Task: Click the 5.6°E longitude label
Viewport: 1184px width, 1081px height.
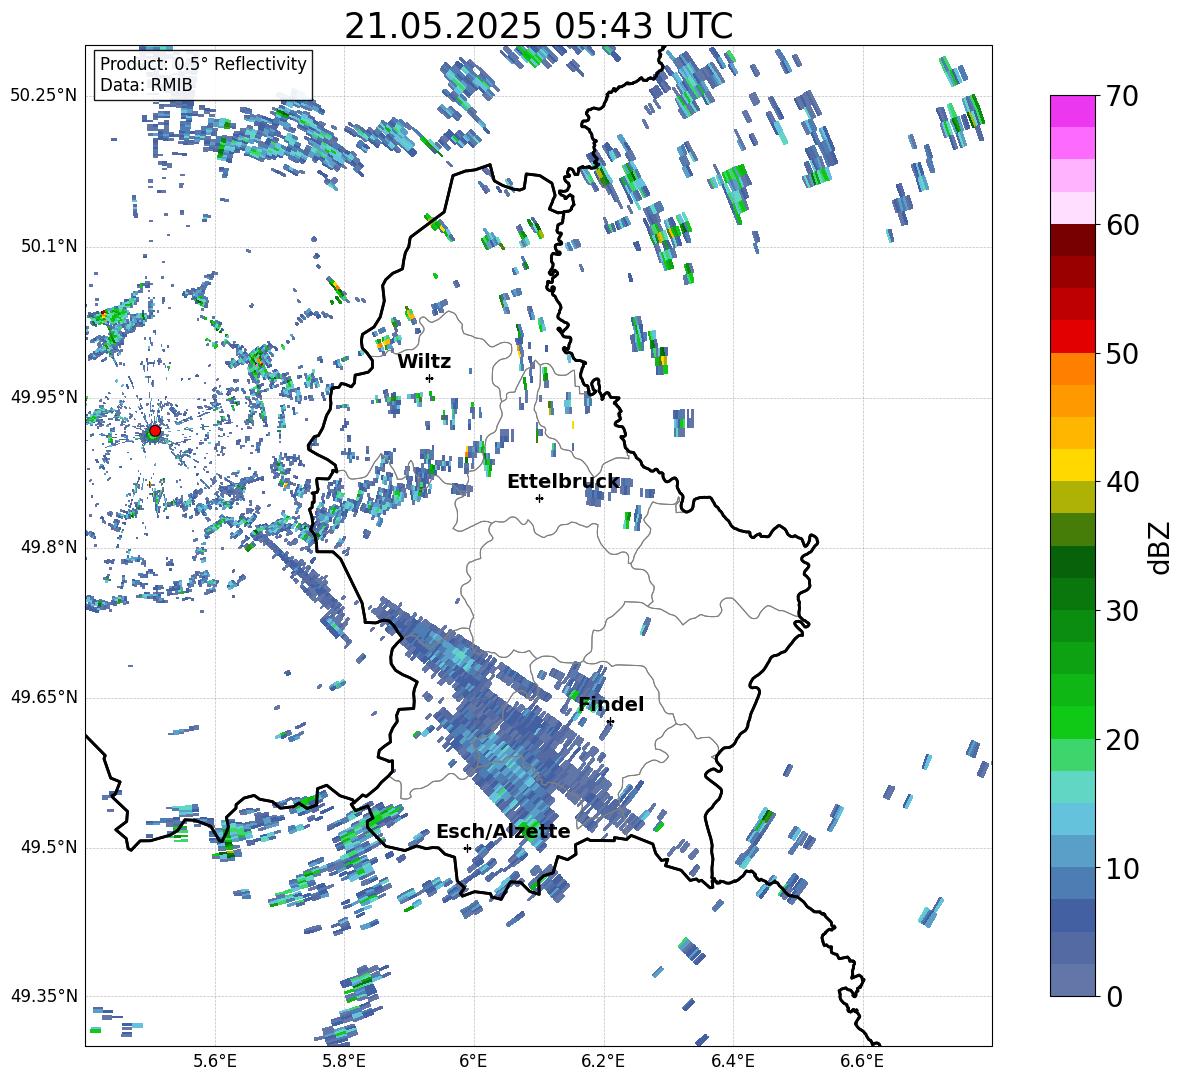Action: 215,1061
